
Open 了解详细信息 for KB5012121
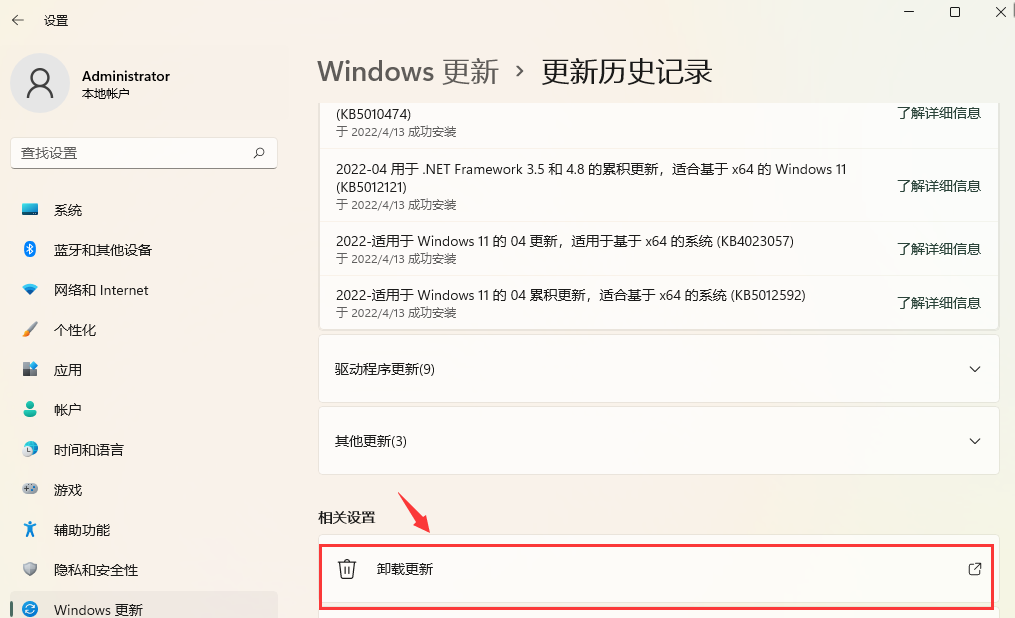pyautogui.click(x=939, y=186)
